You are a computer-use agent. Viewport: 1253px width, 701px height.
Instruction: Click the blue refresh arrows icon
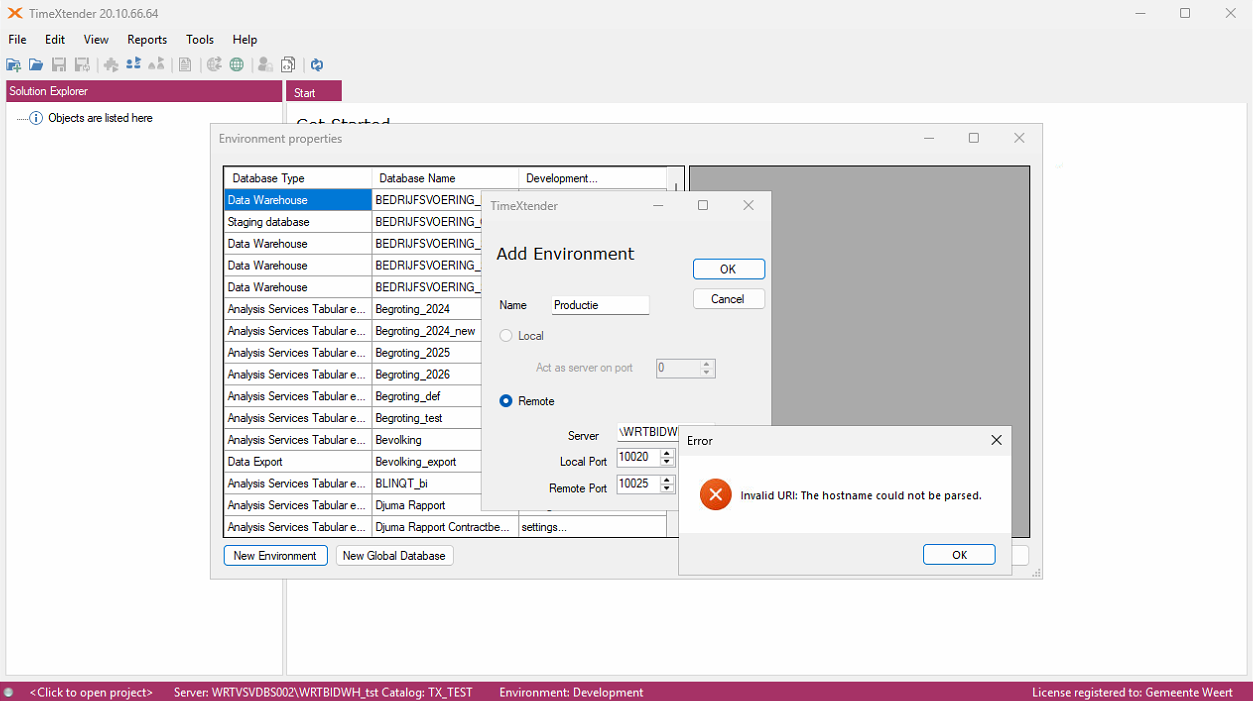(x=317, y=65)
